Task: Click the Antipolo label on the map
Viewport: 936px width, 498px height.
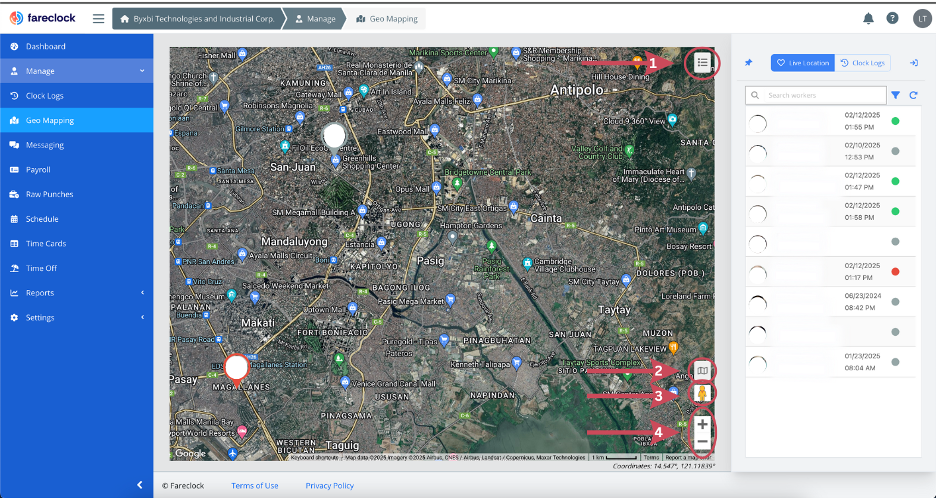Action: [577, 90]
